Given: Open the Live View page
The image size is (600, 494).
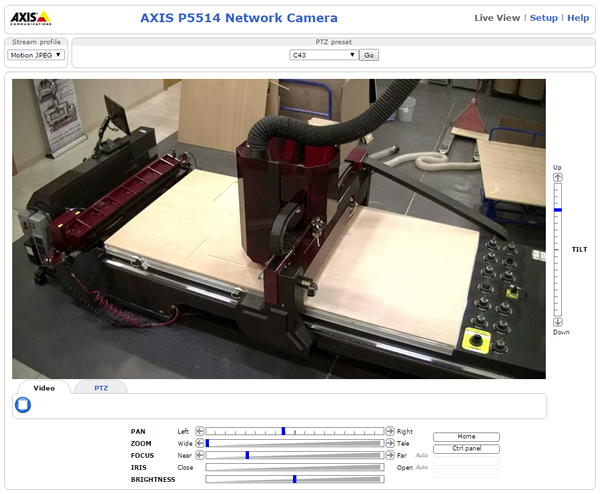Looking at the screenshot, I should click(497, 18).
